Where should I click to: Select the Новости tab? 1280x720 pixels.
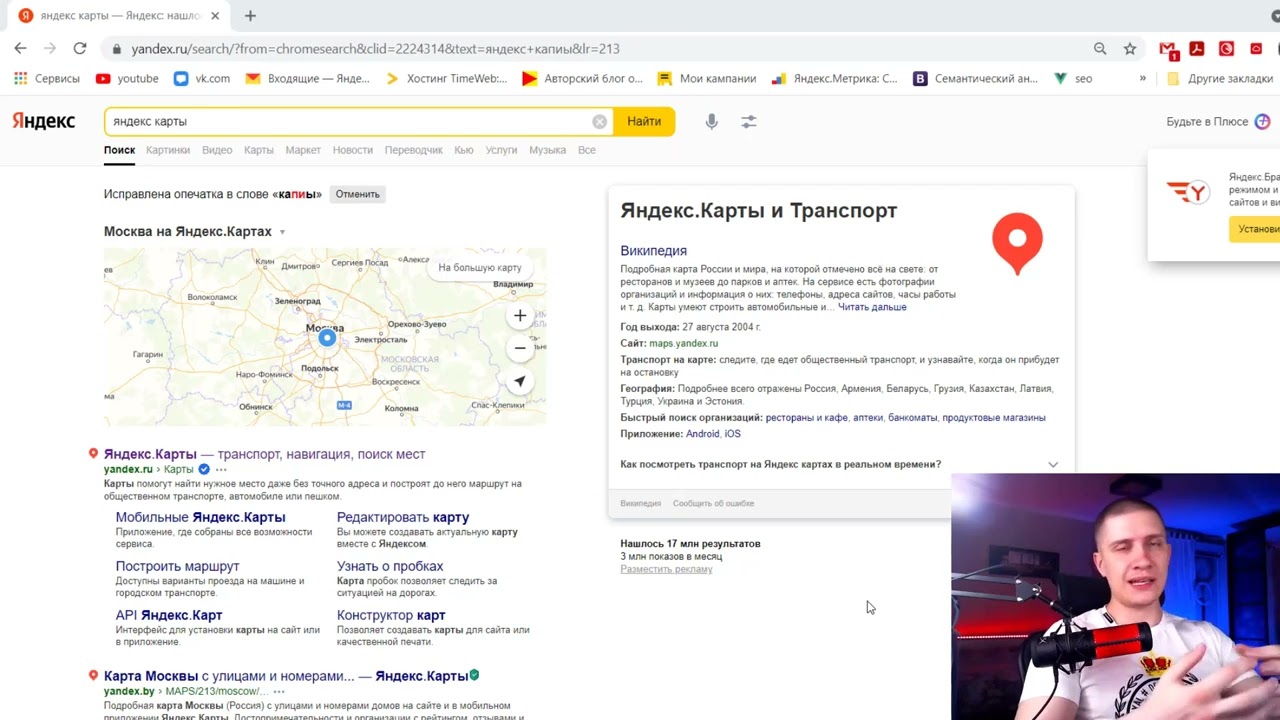[353, 150]
